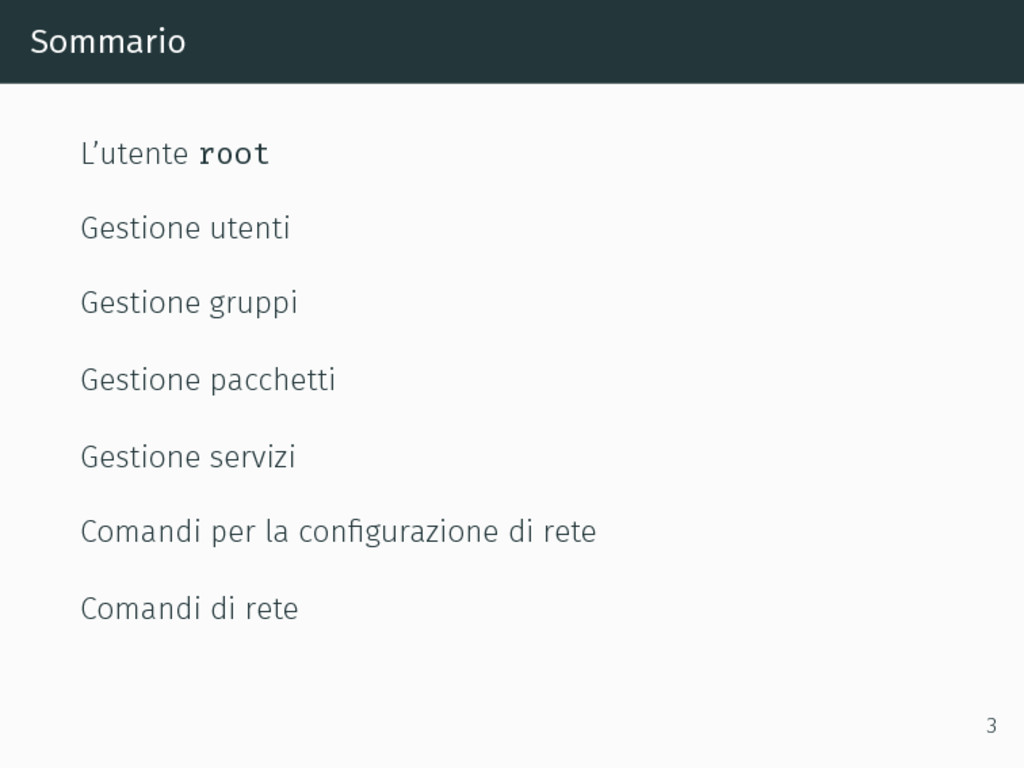Click the word "gruppi"
Image resolution: width=1024 pixels, height=768 pixels.
(x=253, y=305)
